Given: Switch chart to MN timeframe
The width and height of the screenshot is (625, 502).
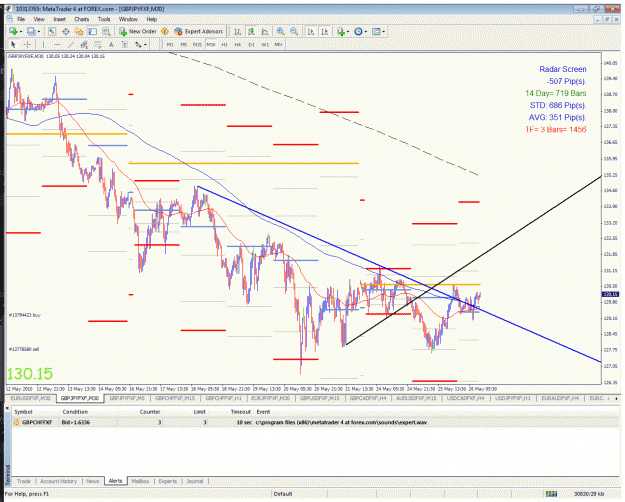Looking at the screenshot, I should click(x=279, y=45).
